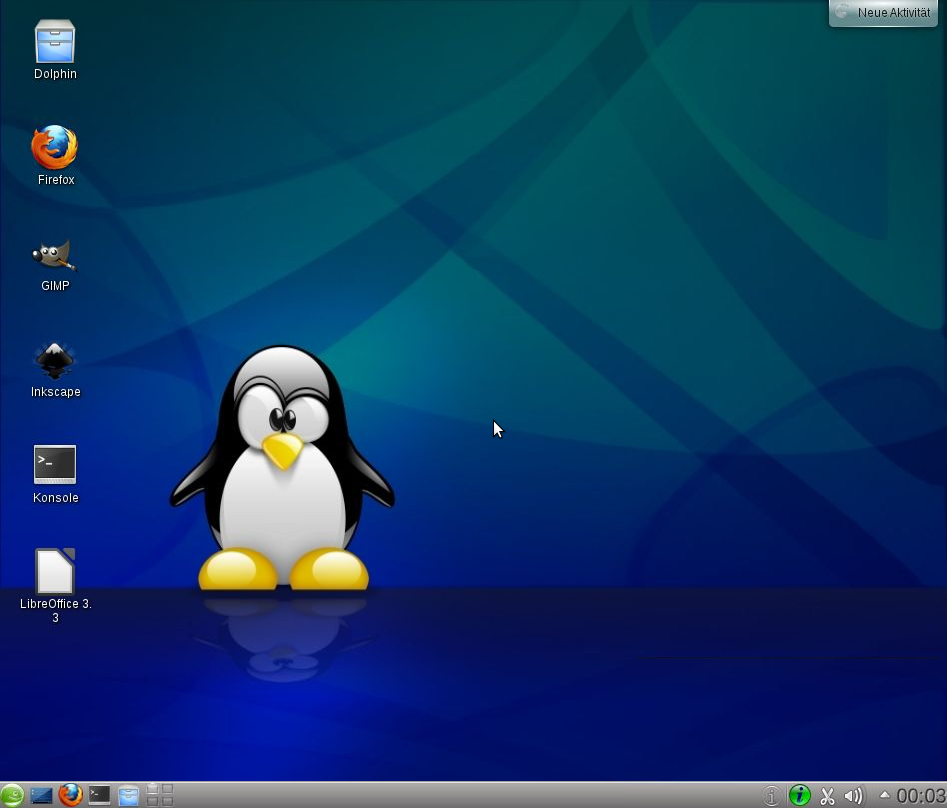Click the gray notifications info icon
The image size is (947, 808).
(x=771, y=795)
